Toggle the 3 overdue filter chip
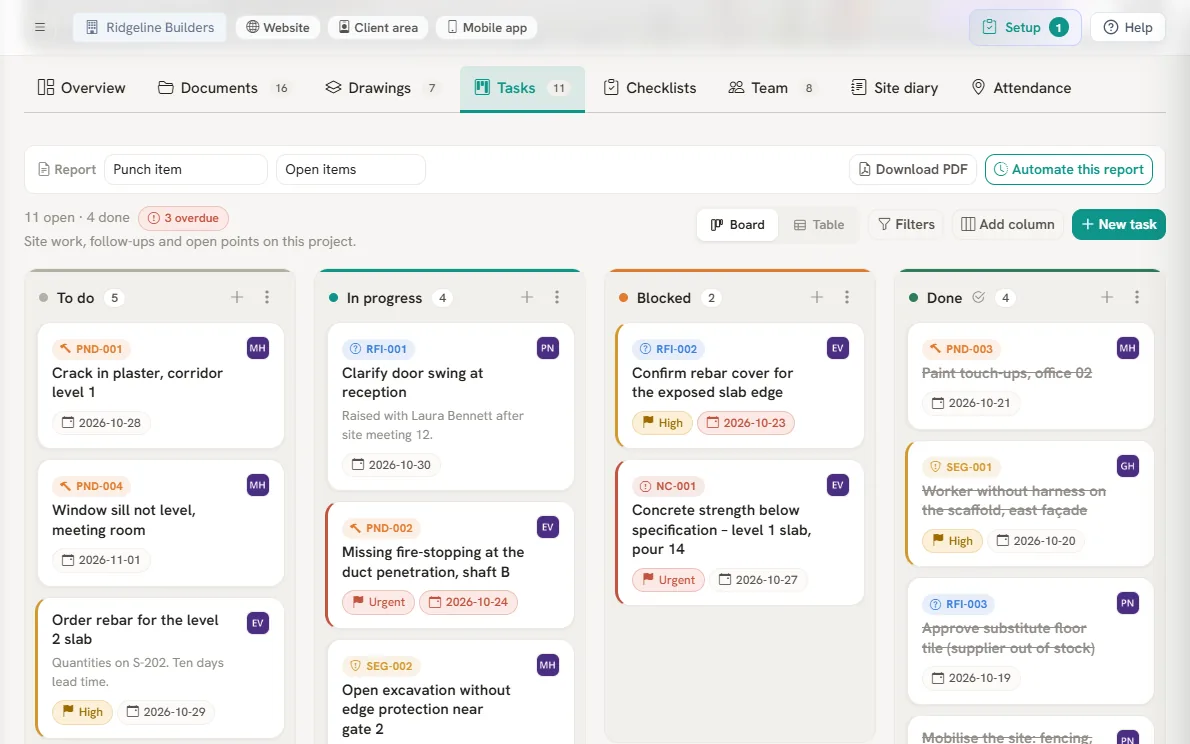The width and height of the screenshot is (1190, 744). (x=184, y=218)
